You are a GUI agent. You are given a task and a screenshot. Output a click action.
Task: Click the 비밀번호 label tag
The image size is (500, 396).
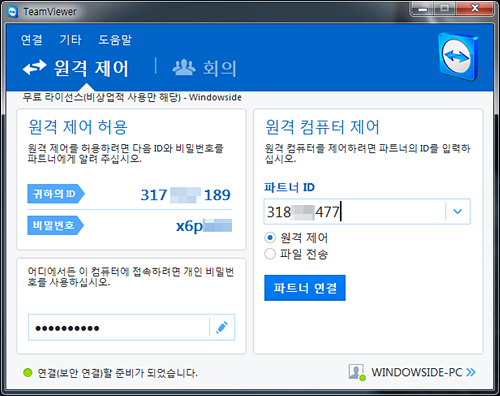55,225
